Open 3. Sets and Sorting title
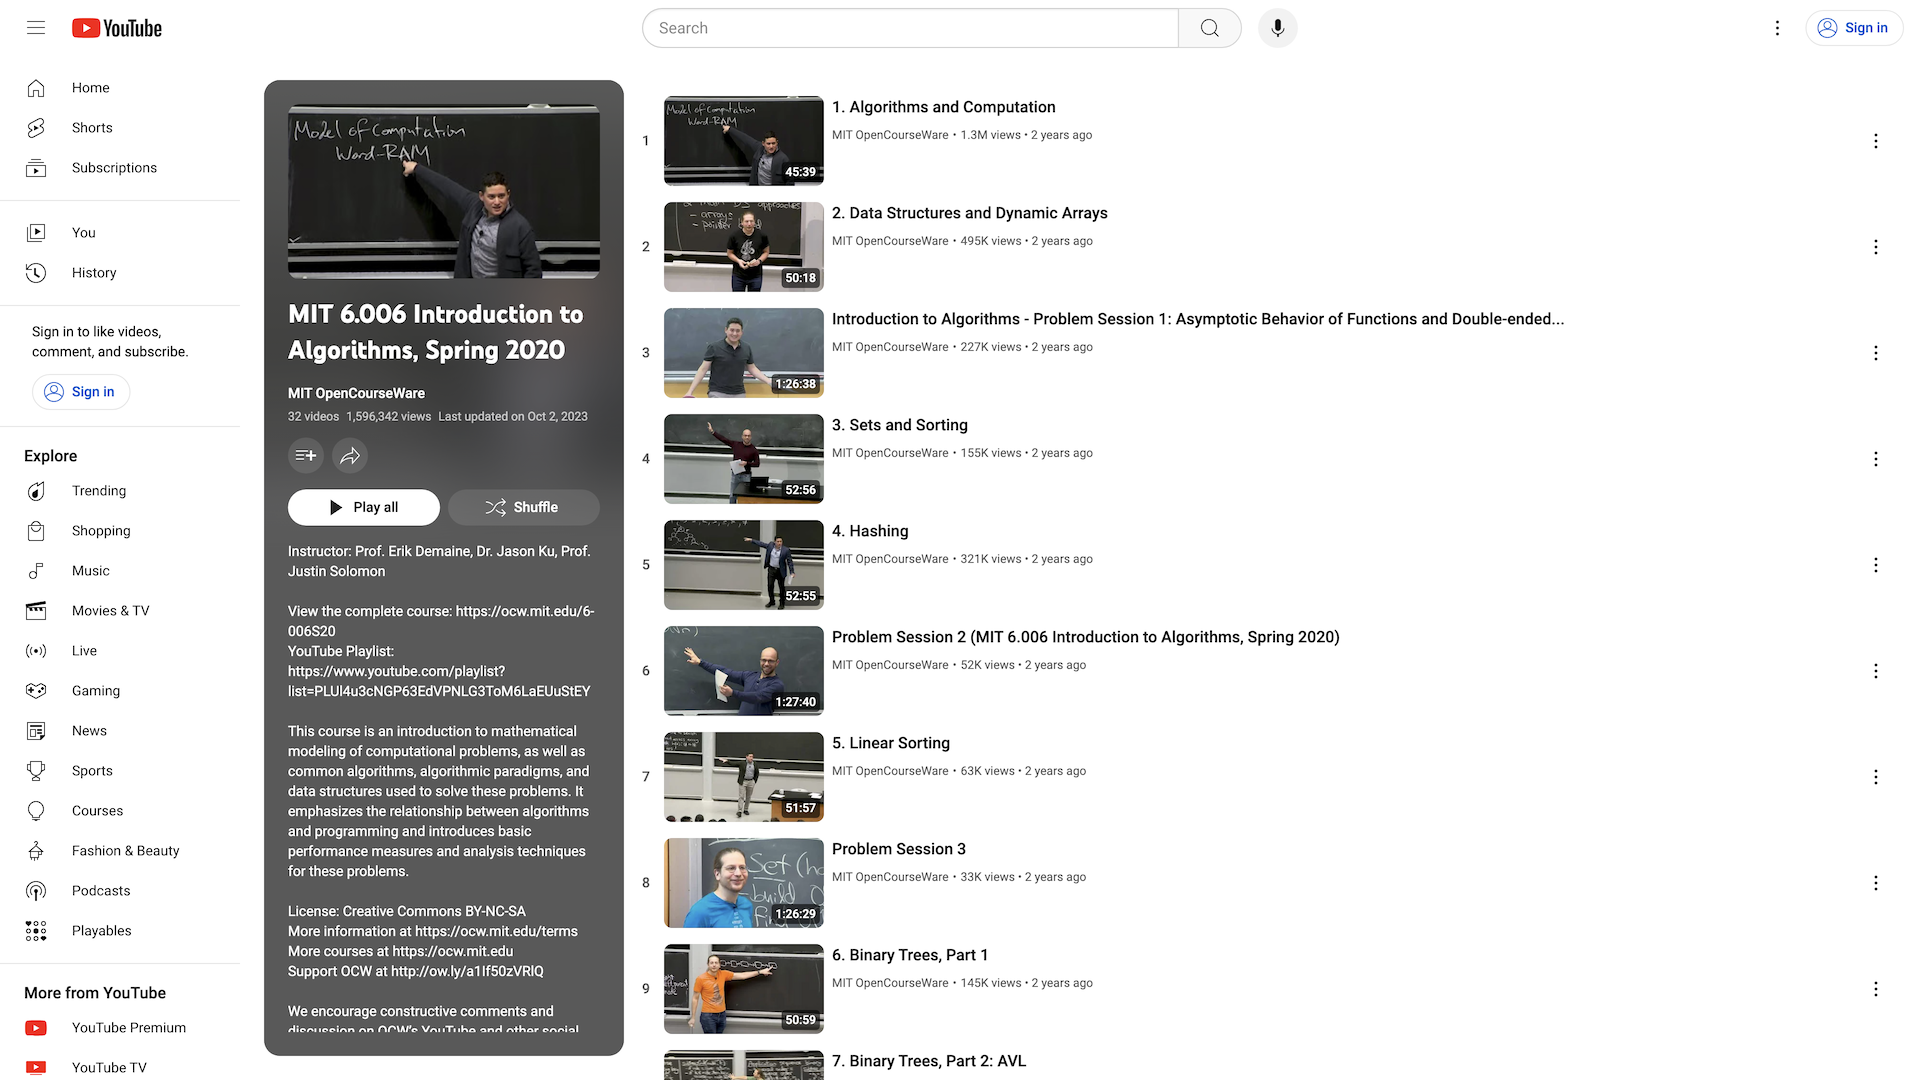Image resolution: width=1920 pixels, height=1080 pixels. (899, 425)
